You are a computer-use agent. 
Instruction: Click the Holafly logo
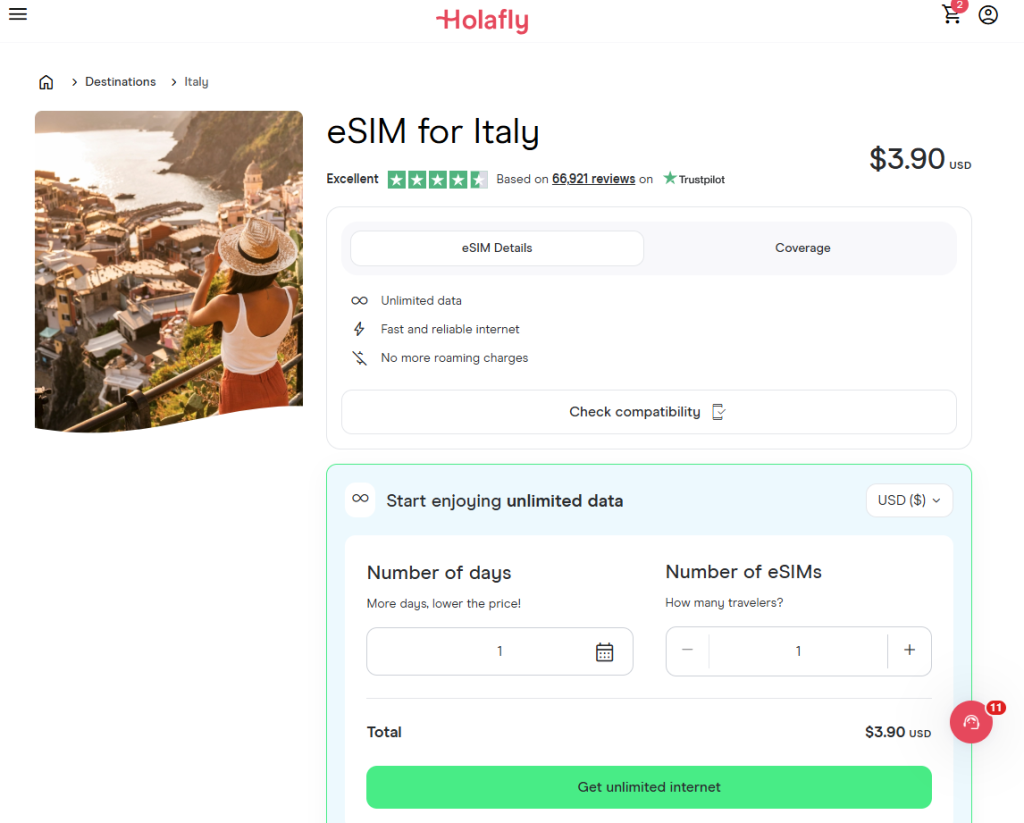click(x=482, y=19)
